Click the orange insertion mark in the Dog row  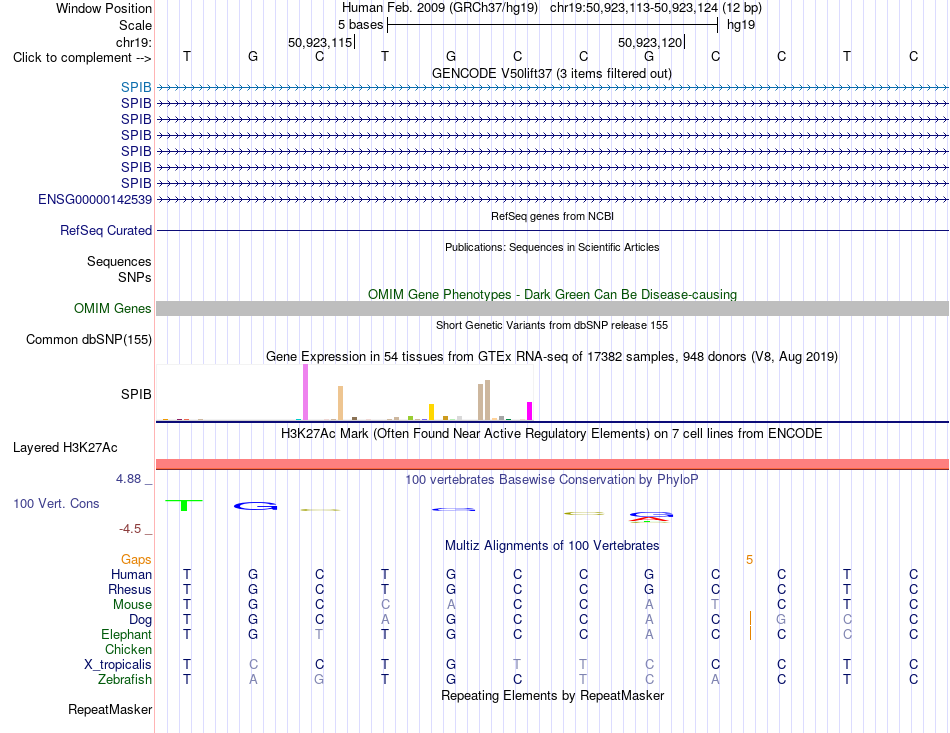(x=750, y=619)
